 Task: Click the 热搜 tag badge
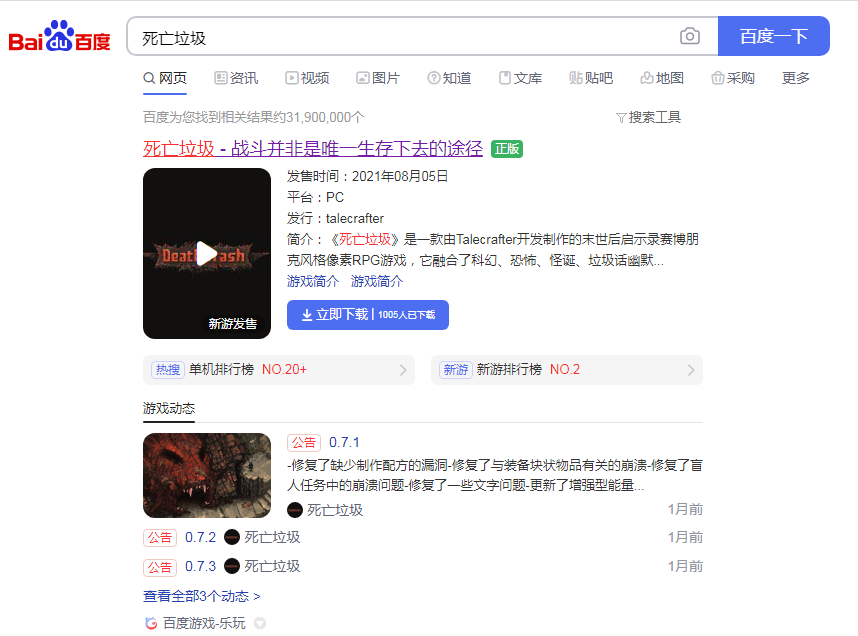pyautogui.click(x=168, y=370)
